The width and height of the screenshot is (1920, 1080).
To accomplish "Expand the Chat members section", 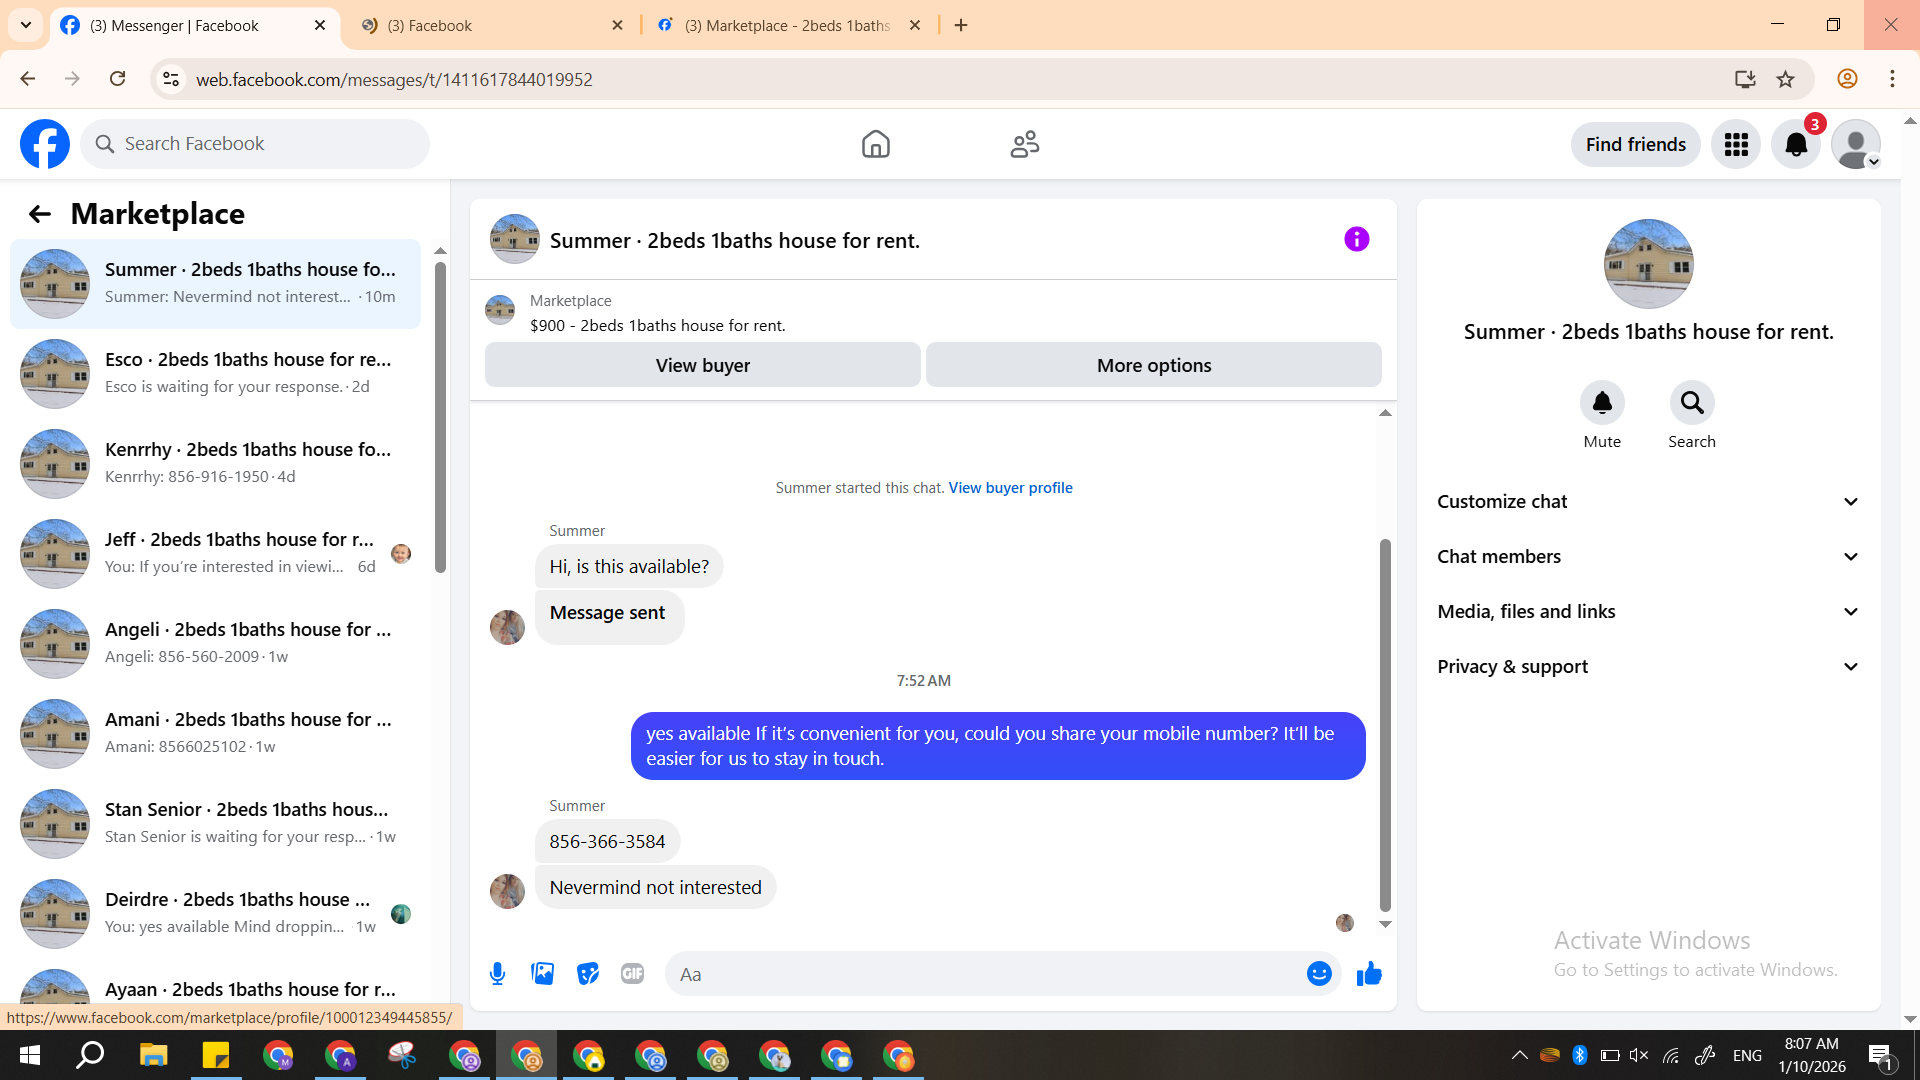I will pyautogui.click(x=1648, y=557).
